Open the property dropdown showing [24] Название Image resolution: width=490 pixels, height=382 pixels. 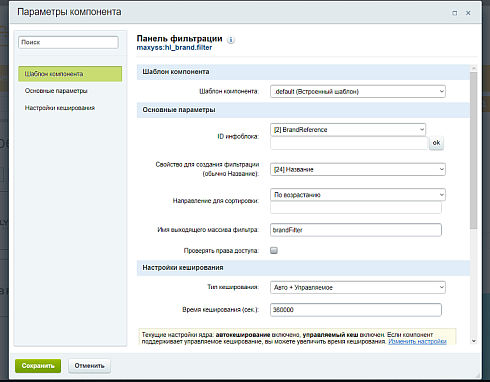[358, 169]
